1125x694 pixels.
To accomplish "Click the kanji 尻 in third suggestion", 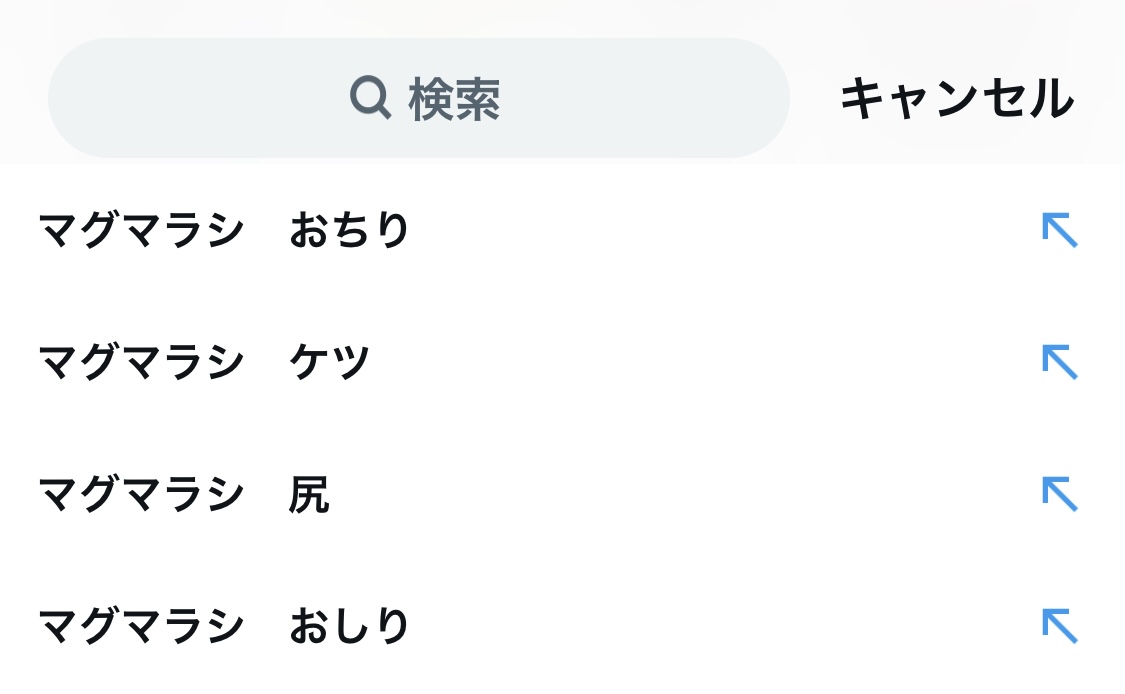I will click(x=309, y=494).
